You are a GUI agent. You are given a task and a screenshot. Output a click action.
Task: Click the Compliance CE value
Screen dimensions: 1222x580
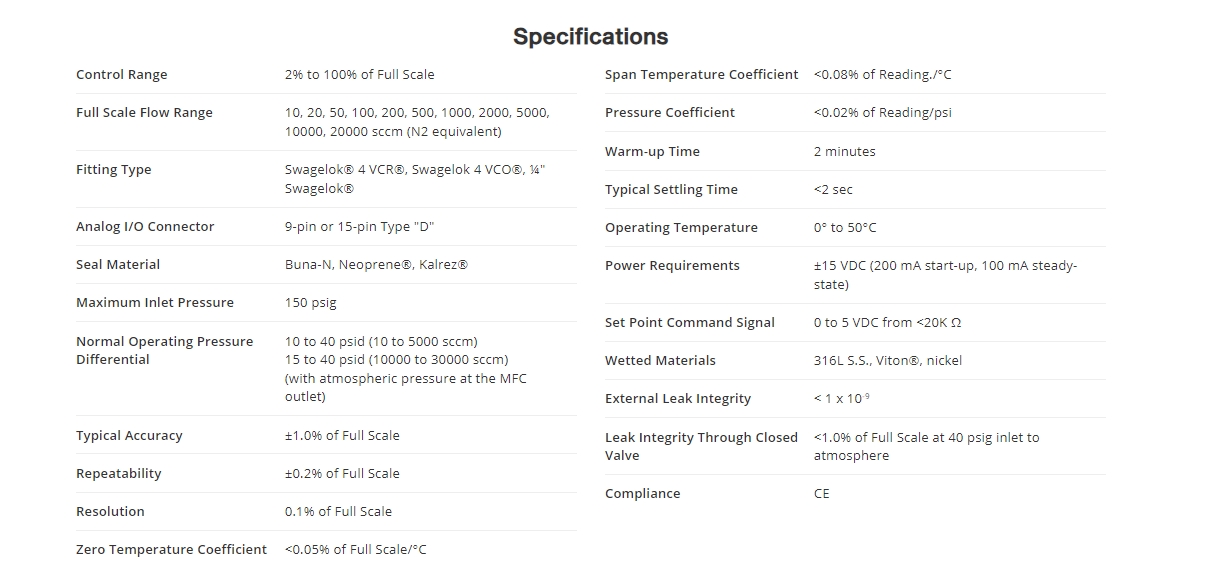pyautogui.click(x=822, y=494)
